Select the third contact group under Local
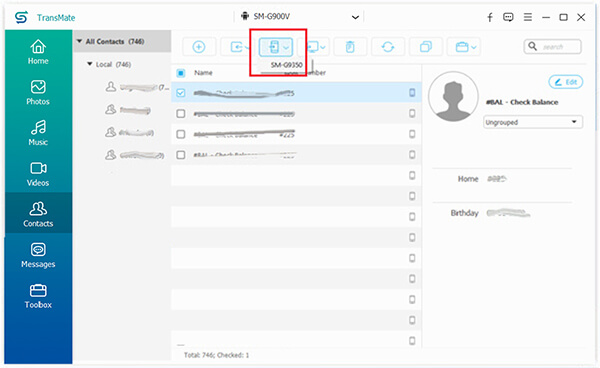Screen dimensions: 600x368 point(130,133)
